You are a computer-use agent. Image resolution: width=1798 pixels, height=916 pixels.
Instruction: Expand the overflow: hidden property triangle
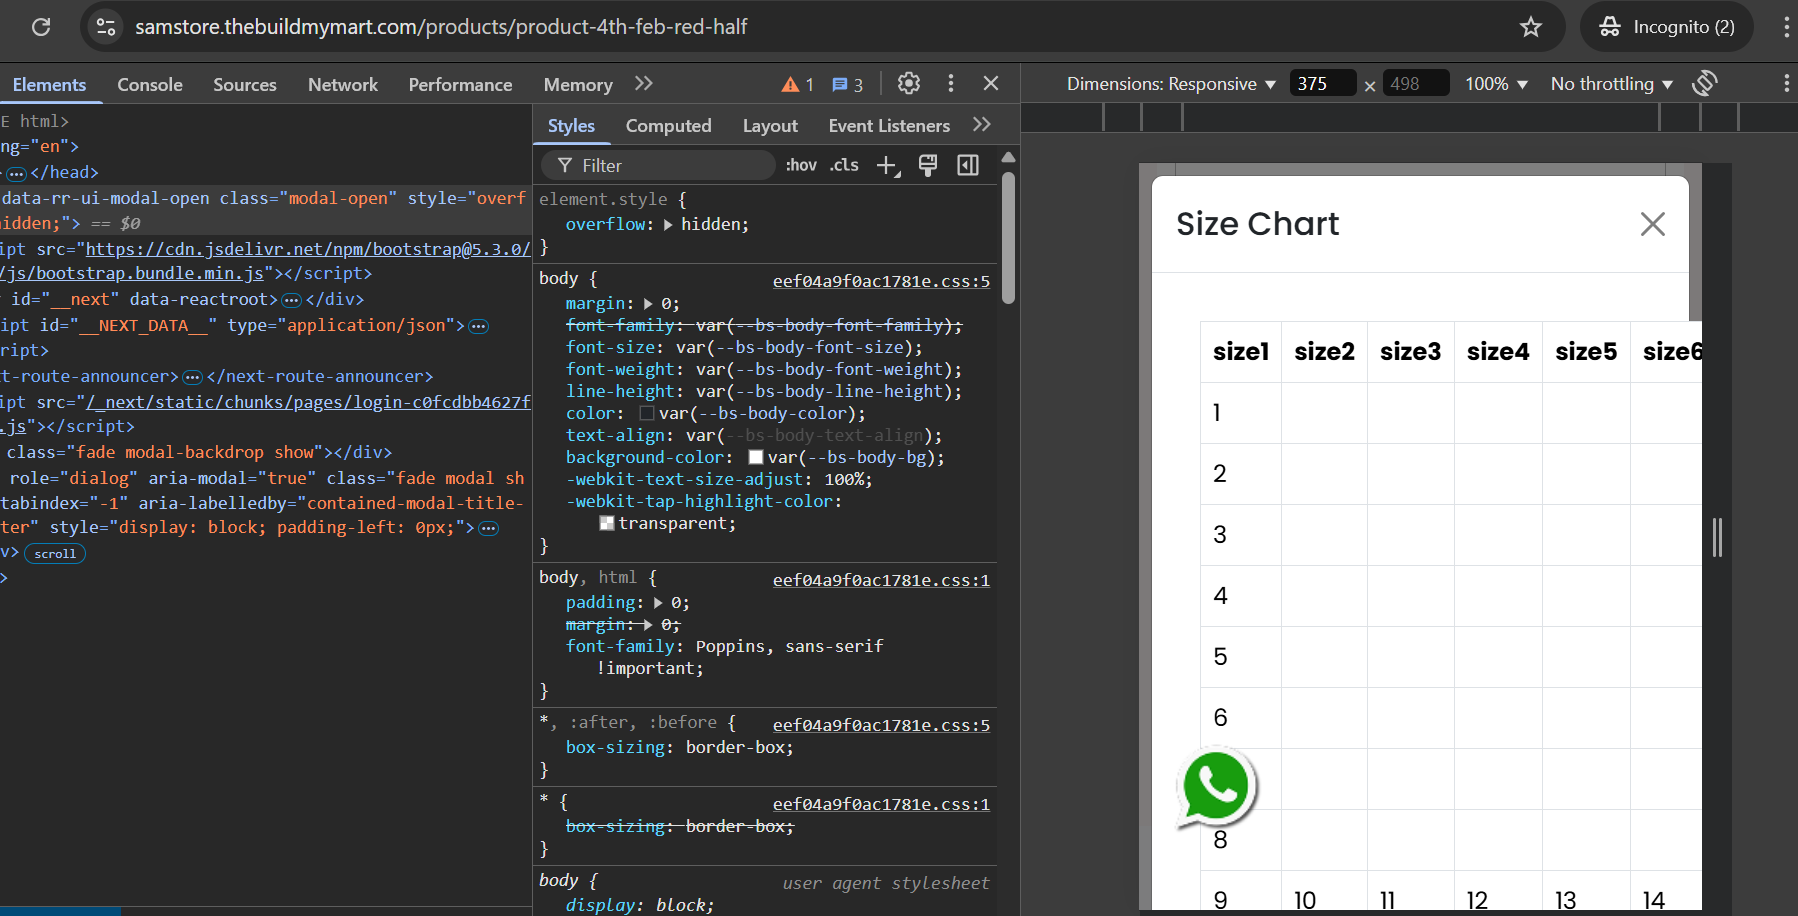tap(668, 225)
